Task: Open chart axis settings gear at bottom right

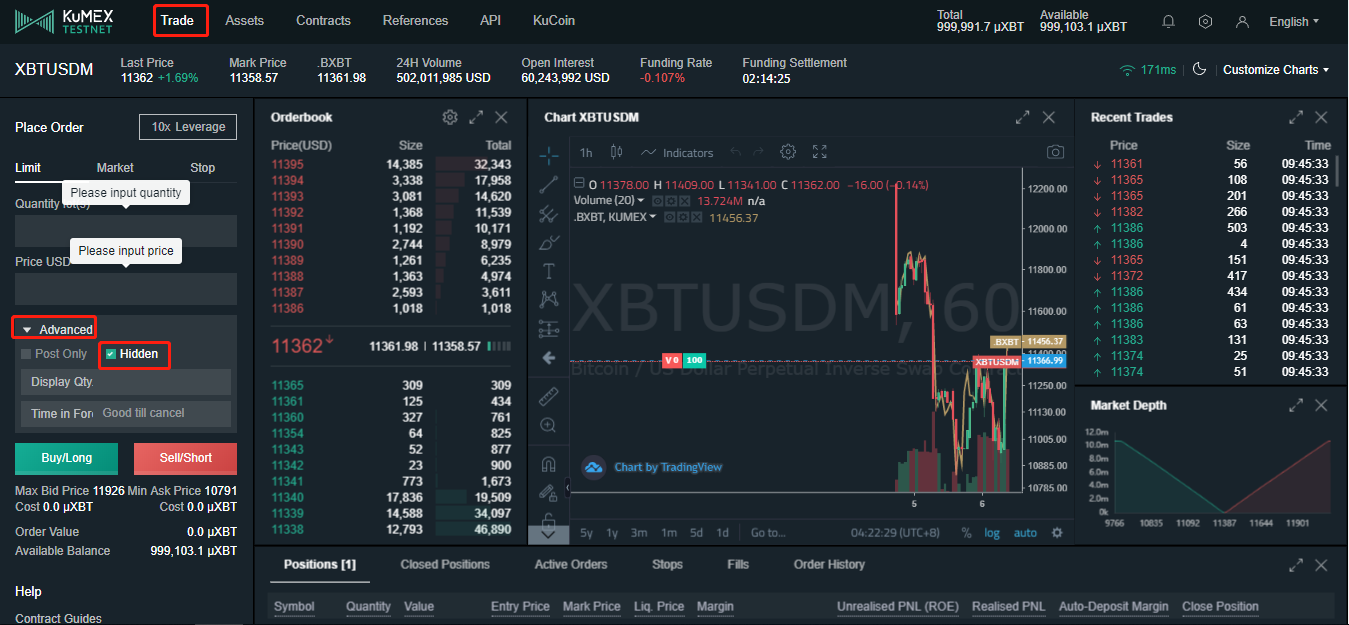Action: pos(1057,533)
